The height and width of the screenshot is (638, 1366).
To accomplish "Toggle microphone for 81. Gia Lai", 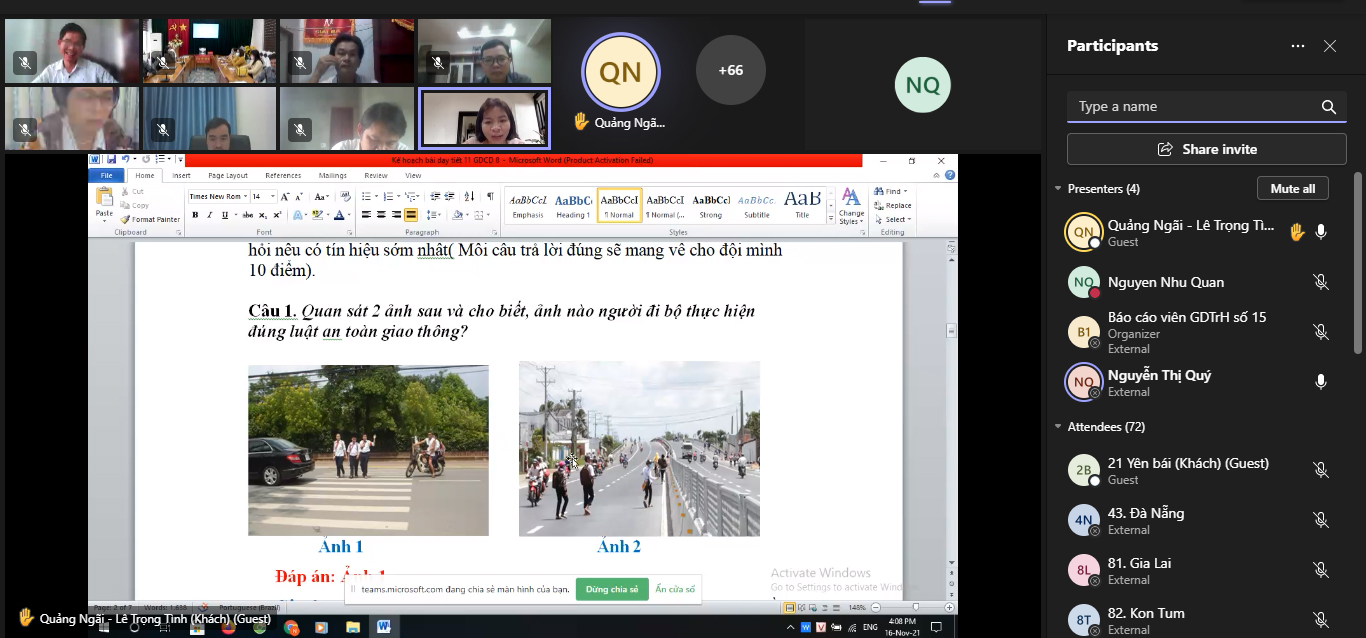I will coord(1321,570).
